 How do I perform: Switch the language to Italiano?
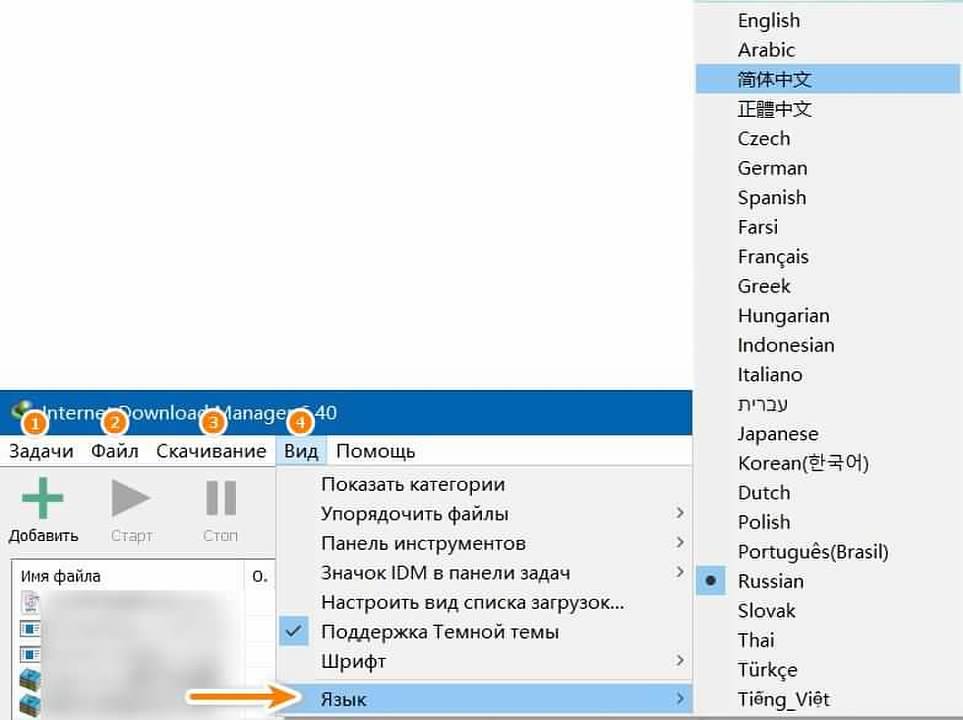point(828,374)
